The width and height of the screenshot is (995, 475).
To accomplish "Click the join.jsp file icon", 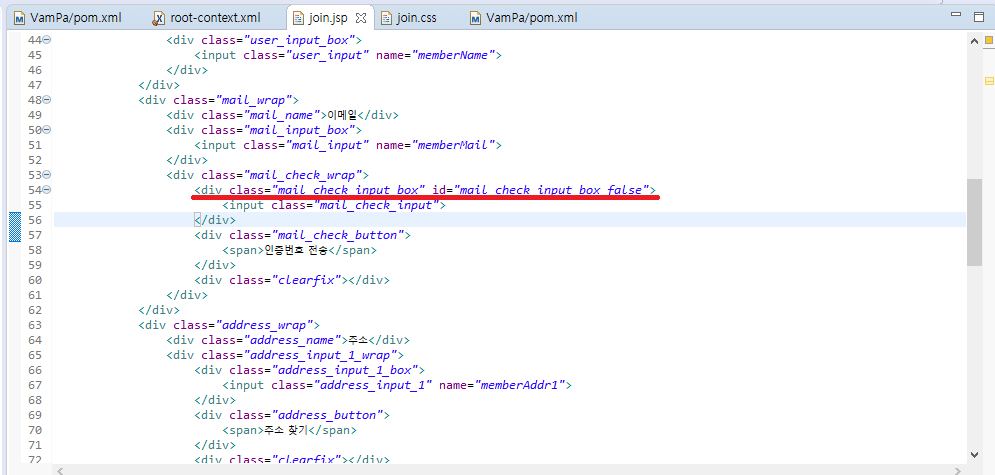I will point(298,18).
